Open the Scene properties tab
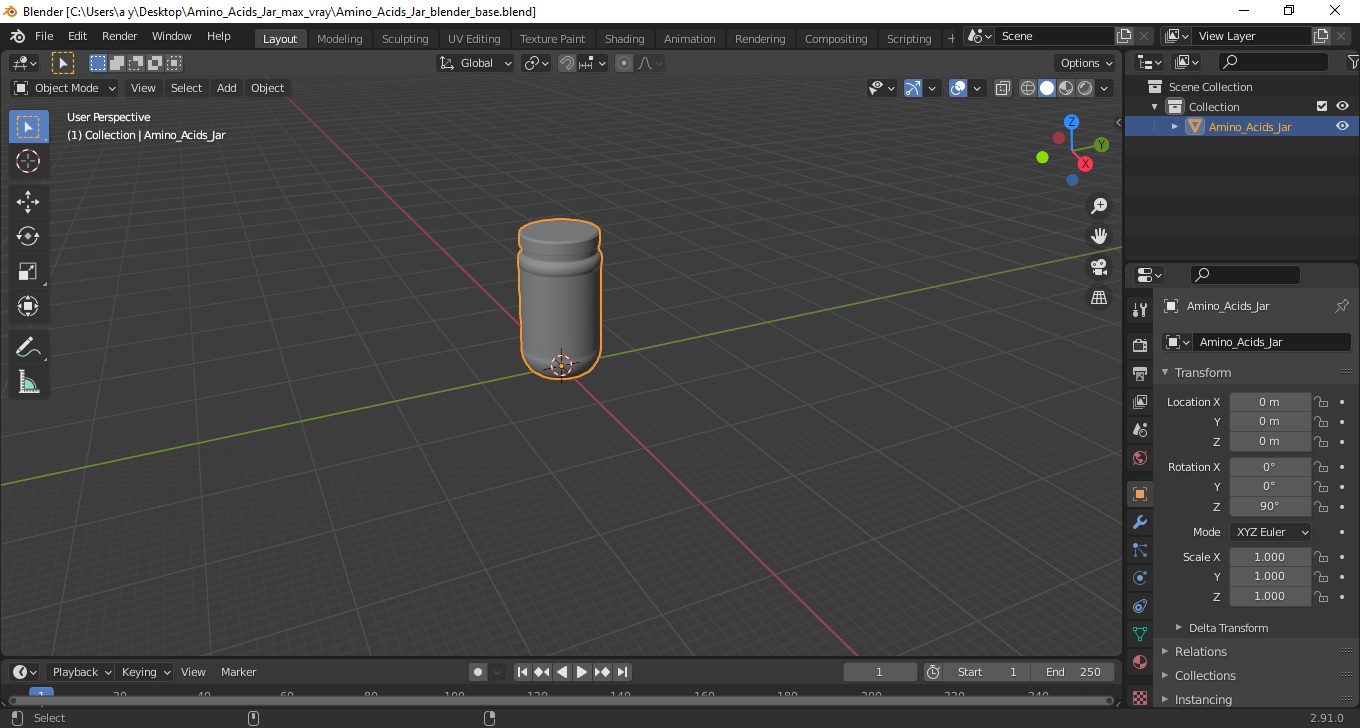 click(x=1140, y=430)
